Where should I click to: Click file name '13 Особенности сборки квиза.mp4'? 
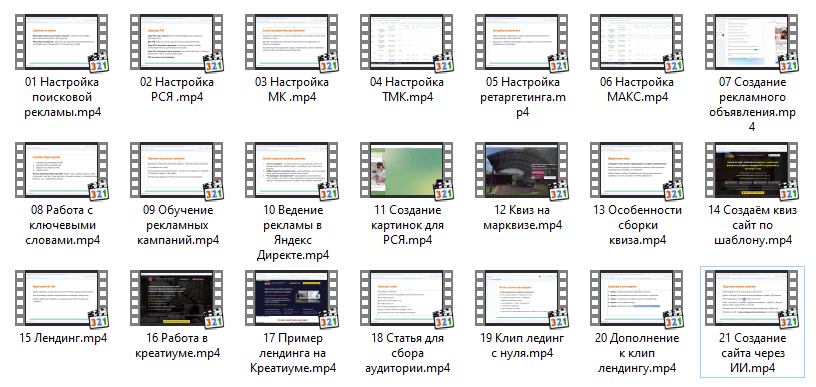[638, 225]
